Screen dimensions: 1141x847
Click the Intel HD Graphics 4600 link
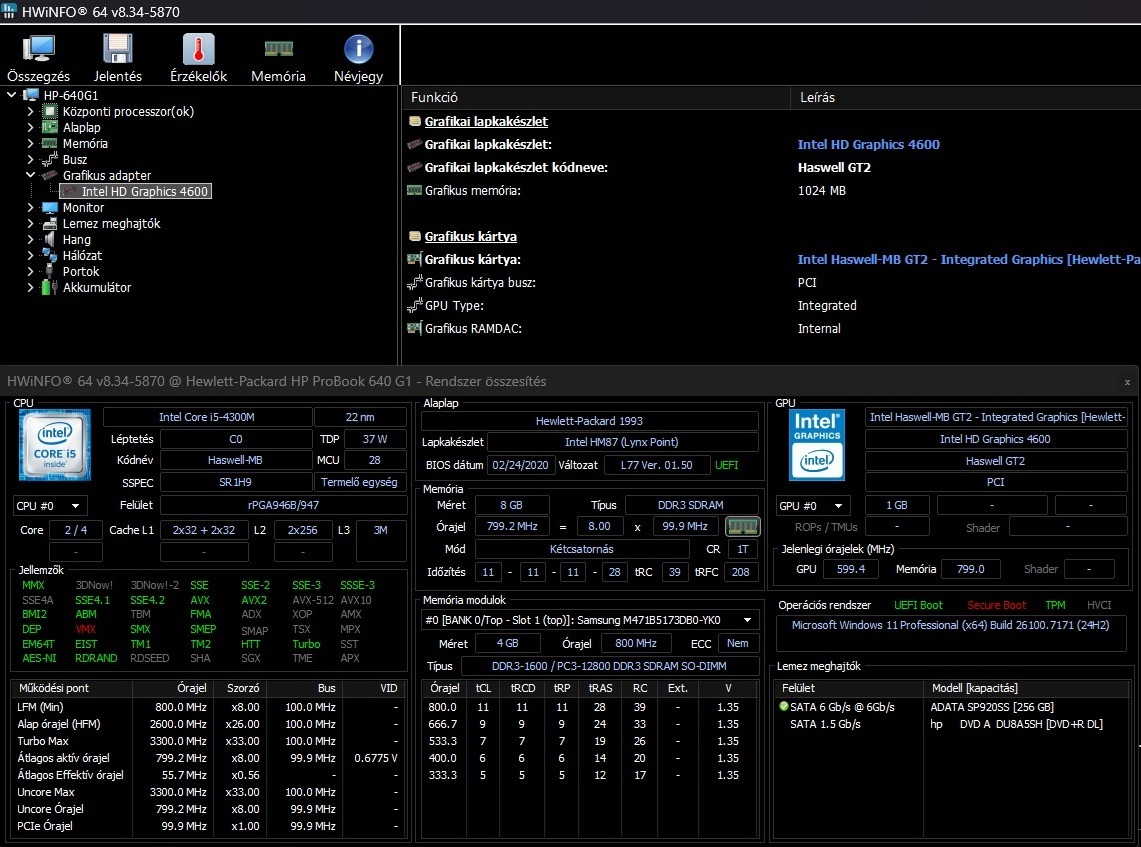coord(868,144)
